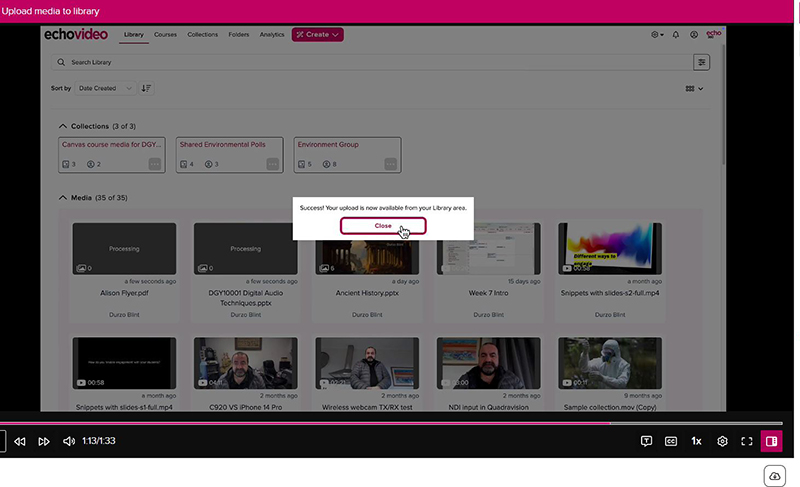Open the Date Created sort dropdown
The height and width of the screenshot is (487, 800).
coord(105,88)
